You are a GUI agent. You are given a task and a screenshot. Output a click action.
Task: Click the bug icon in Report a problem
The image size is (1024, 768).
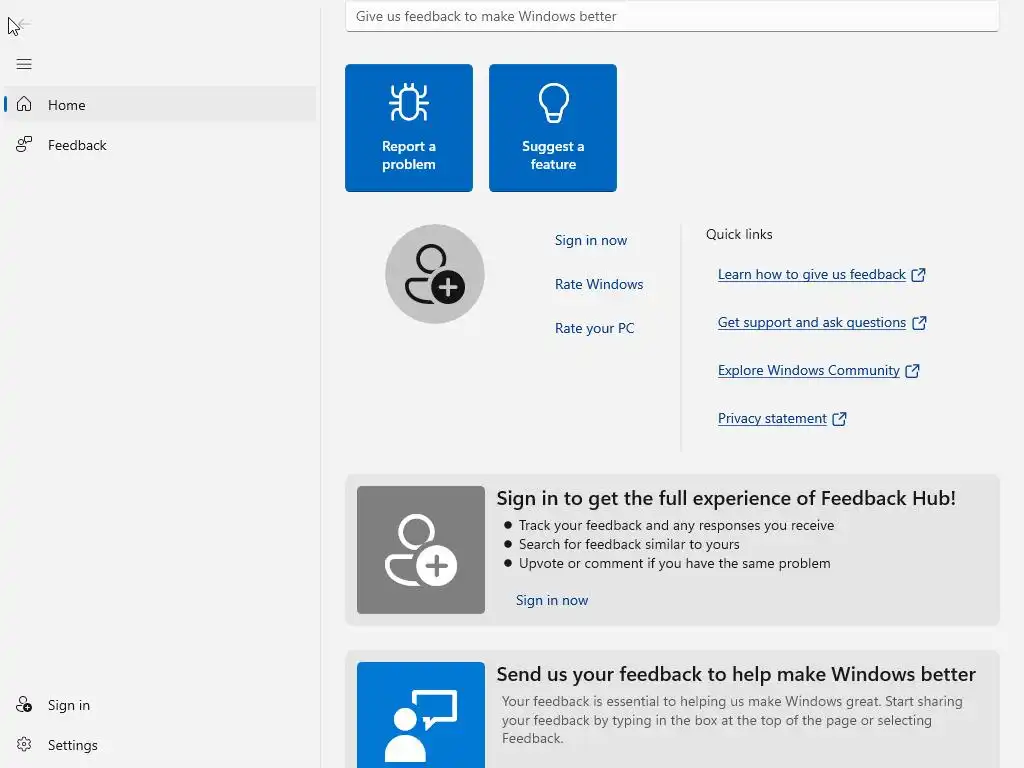[409, 103]
